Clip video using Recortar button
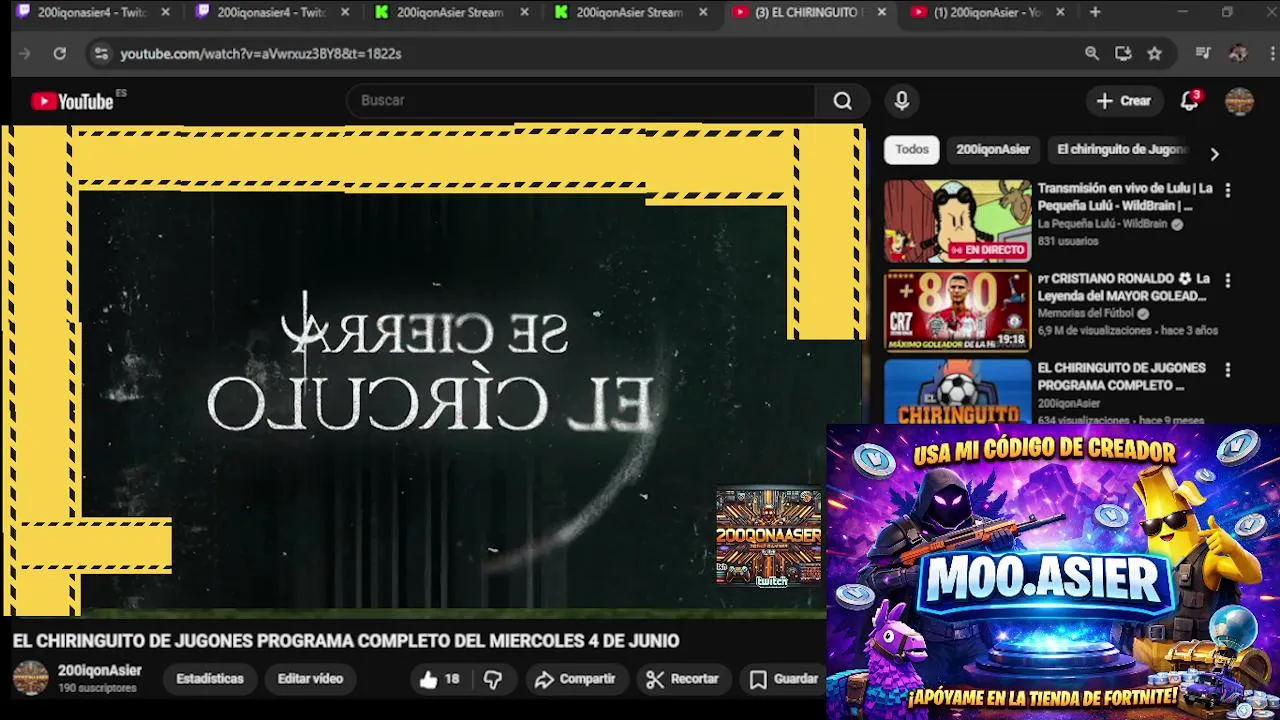 click(683, 679)
